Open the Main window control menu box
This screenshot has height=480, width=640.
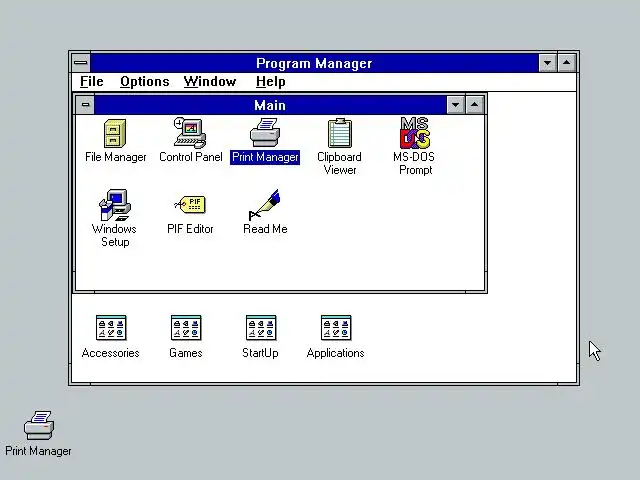85,105
